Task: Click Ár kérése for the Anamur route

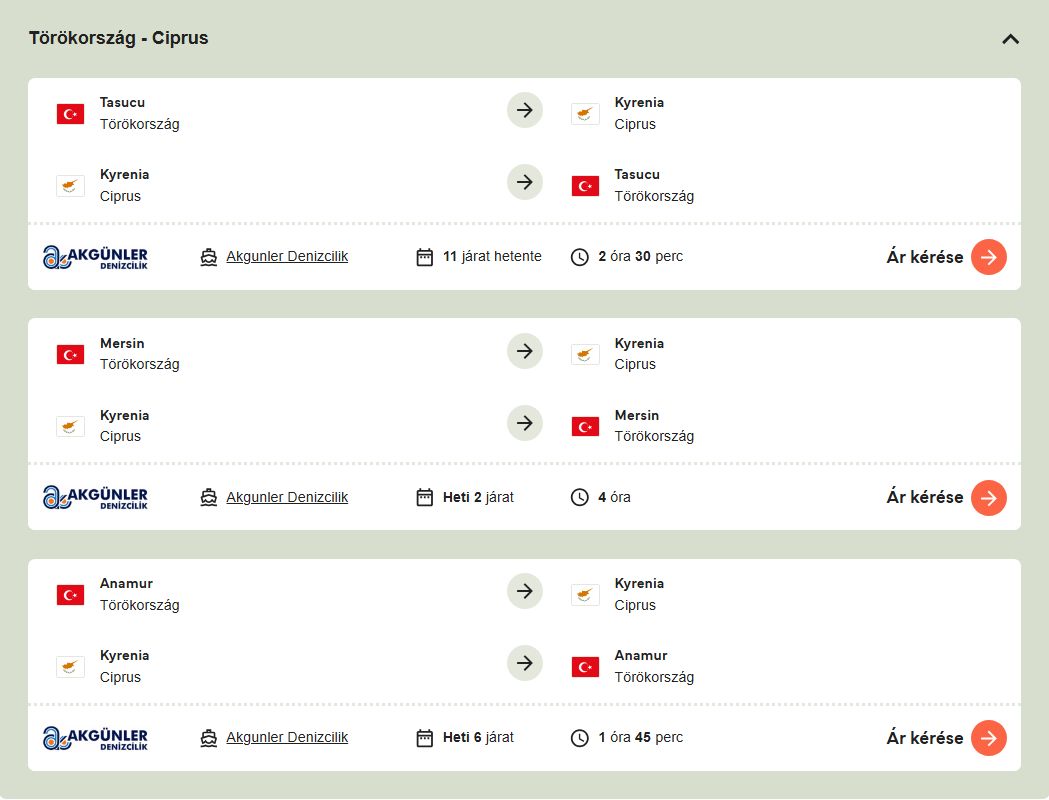Action: [988, 738]
